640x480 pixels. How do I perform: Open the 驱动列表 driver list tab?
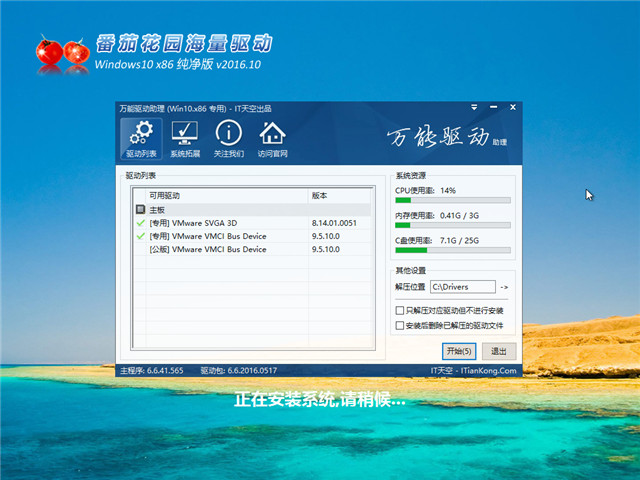141,139
